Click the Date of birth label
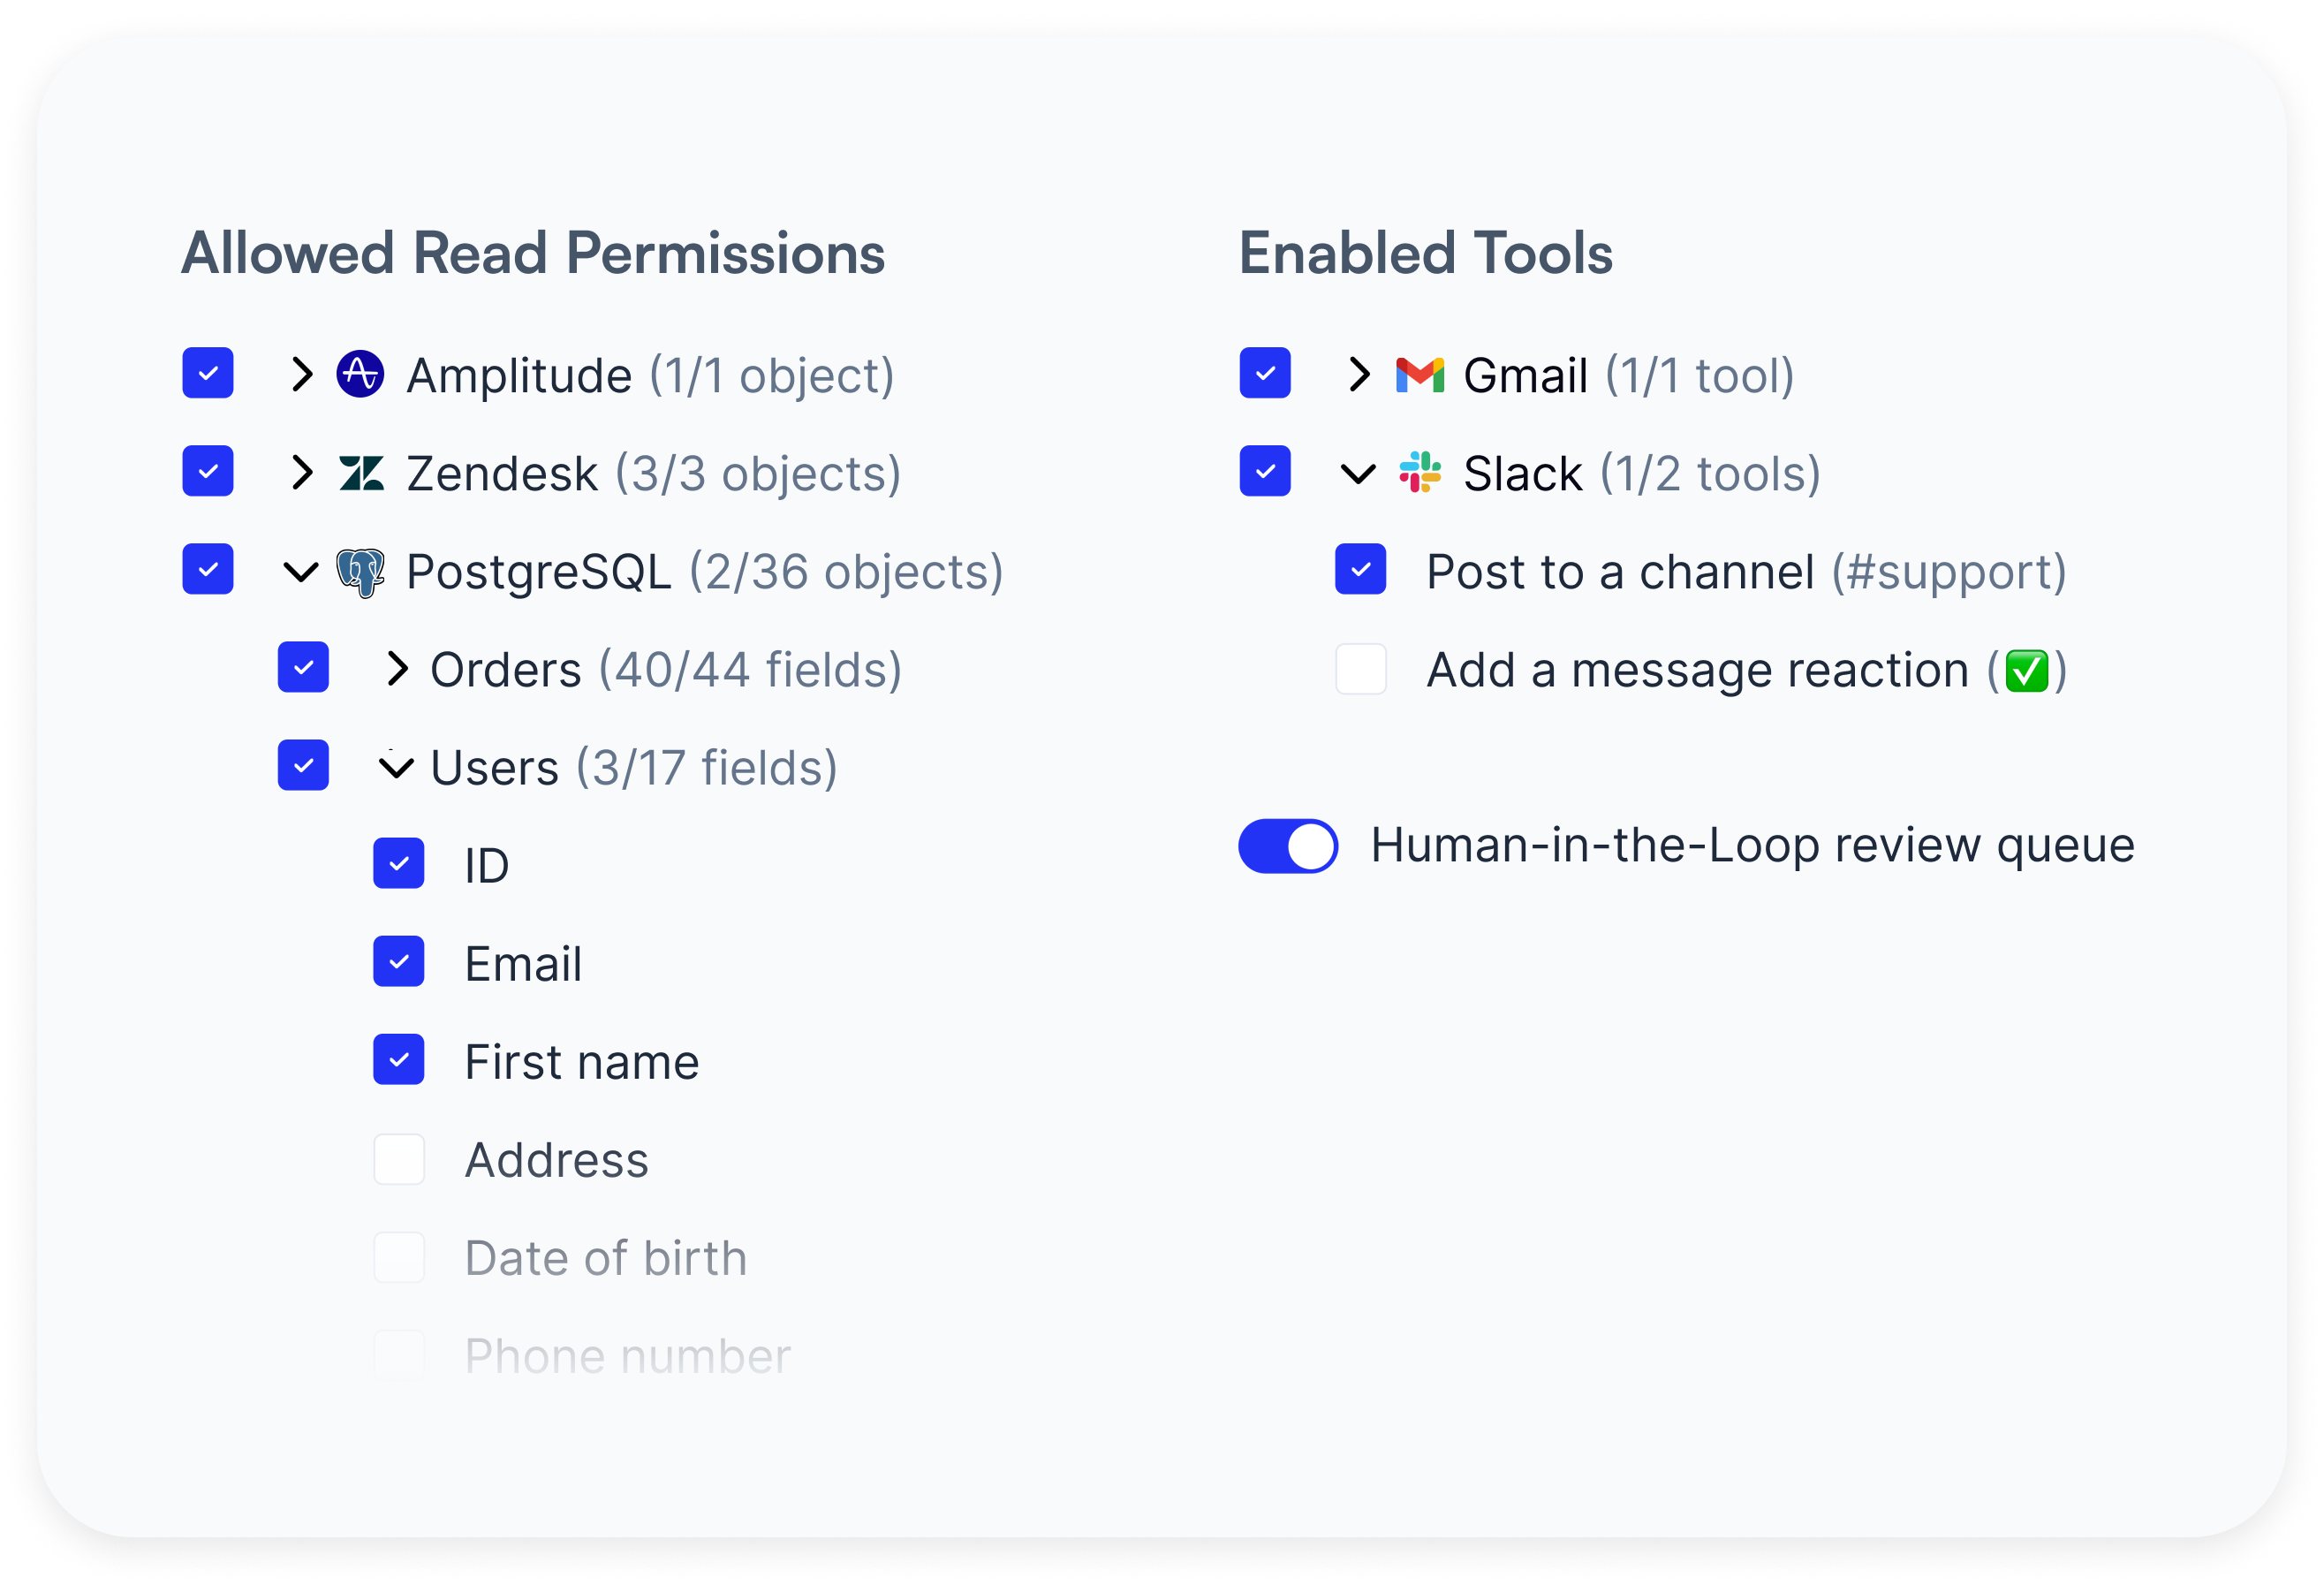This screenshot has width=2324, height=1585. point(606,1257)
